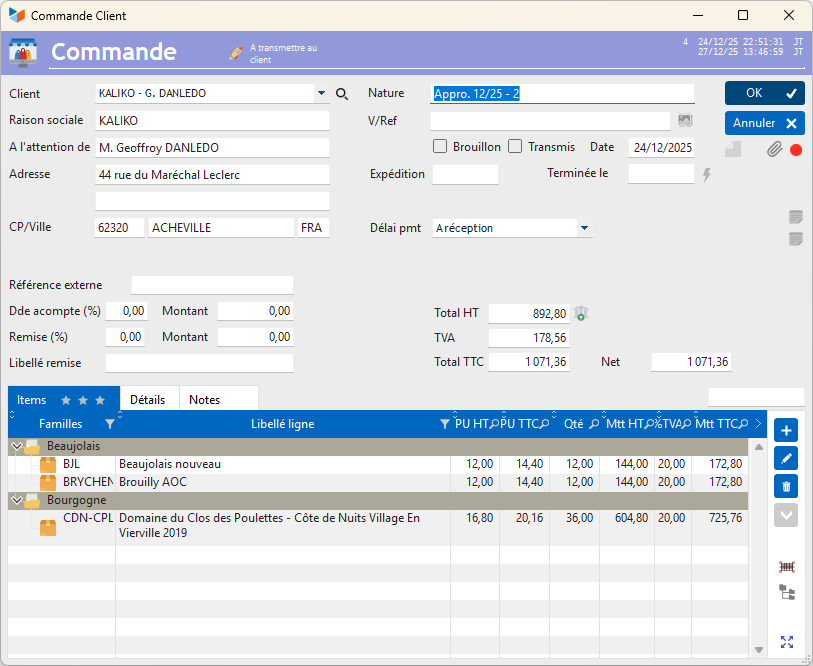The height and width of the screenshot is (666, 813).
Task: Expand the Délai pmt dropdown
Action: click(584, 228)
